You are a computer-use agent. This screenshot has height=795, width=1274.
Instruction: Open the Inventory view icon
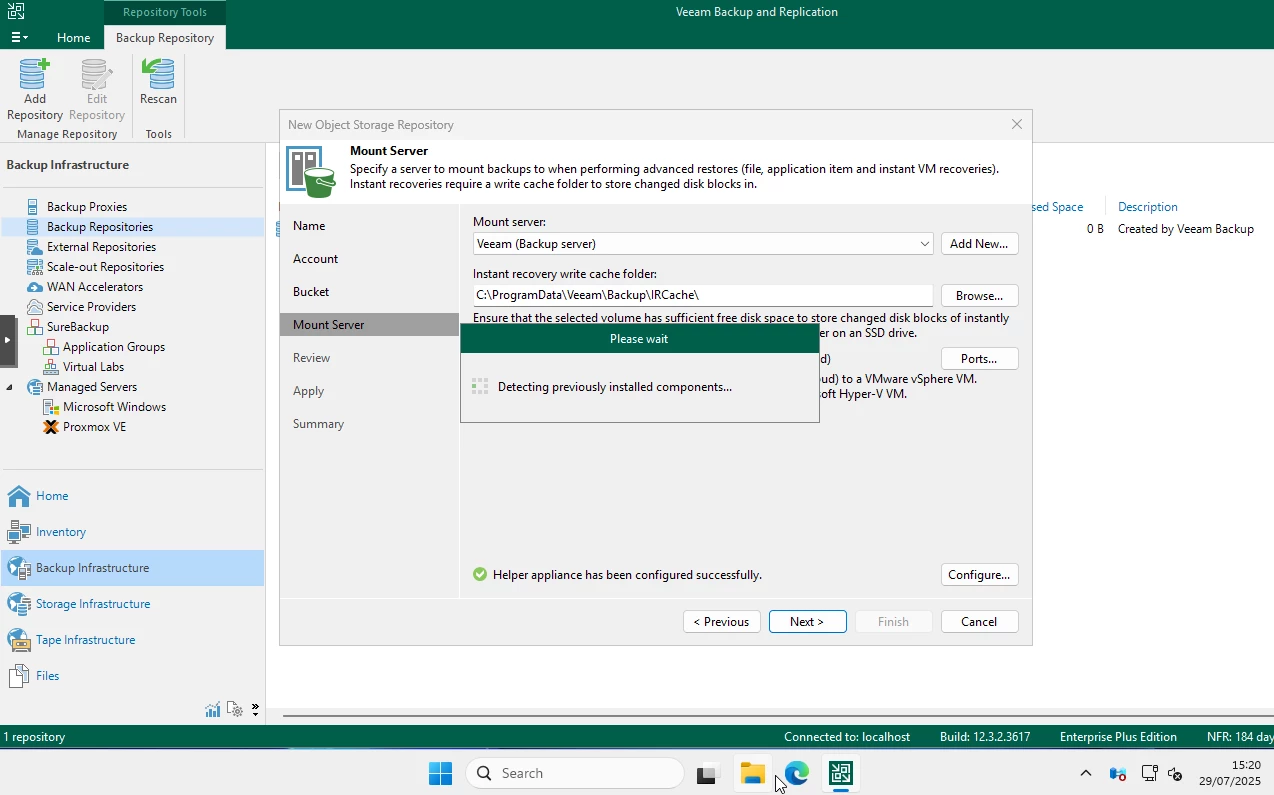(19, 532)
